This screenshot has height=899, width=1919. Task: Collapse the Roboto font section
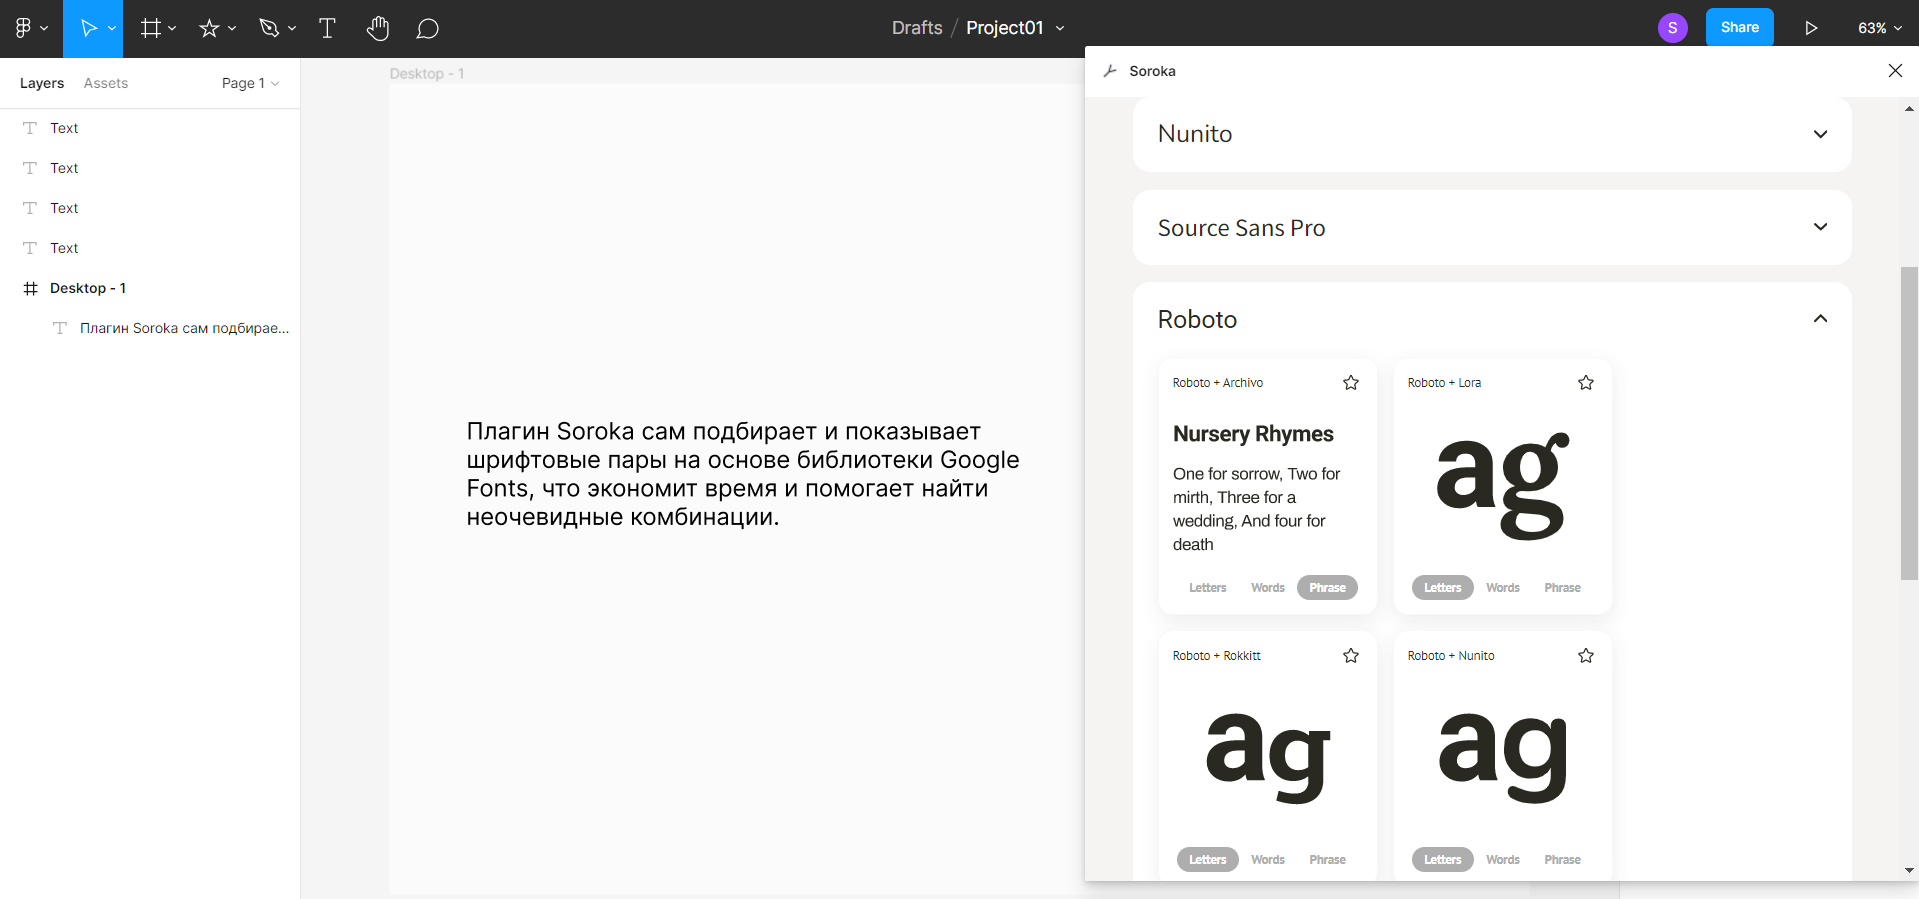1820,319
